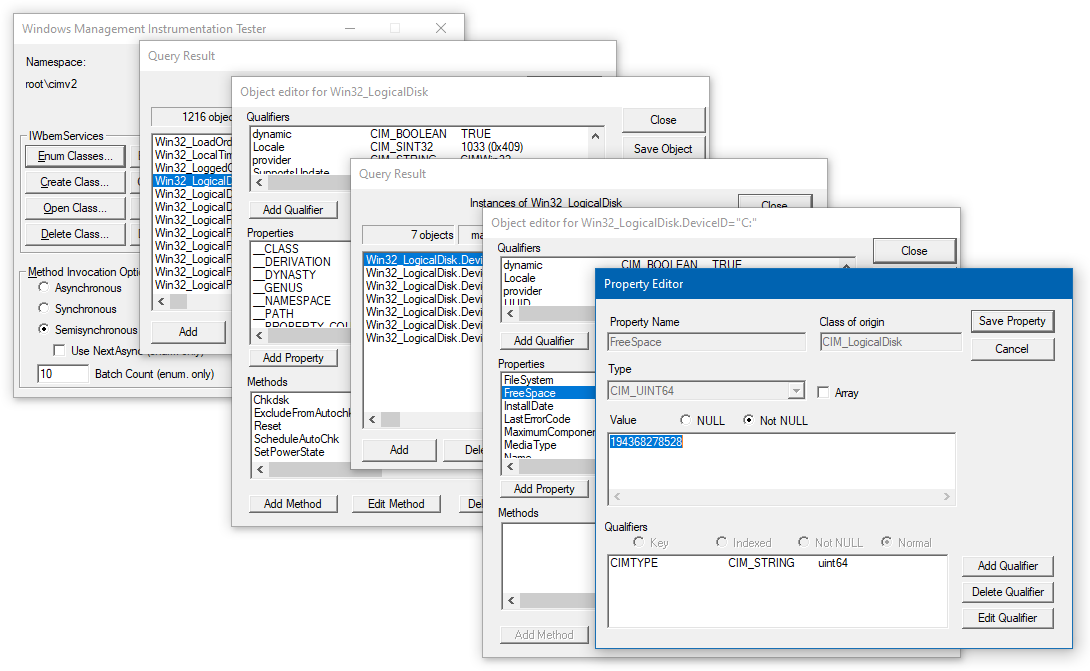Click the Edit Qualifier button
This screenshot has width=1090, height=671.
[x=1008, y=618]
